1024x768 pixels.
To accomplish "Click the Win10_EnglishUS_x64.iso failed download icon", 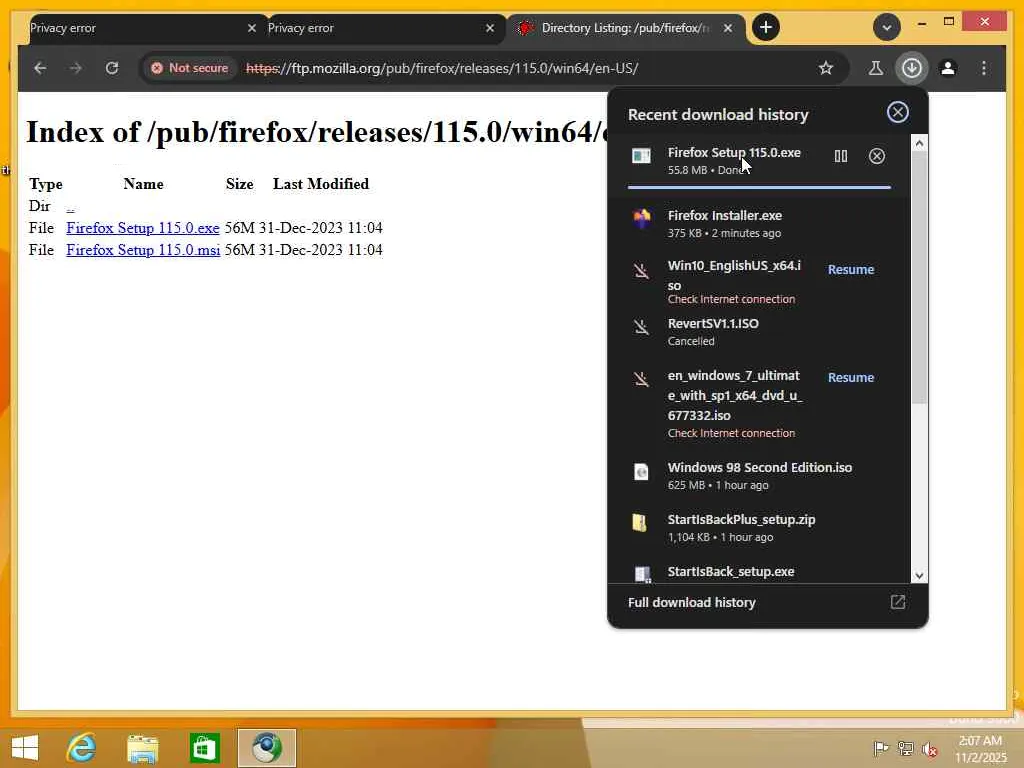I will 641,270.
